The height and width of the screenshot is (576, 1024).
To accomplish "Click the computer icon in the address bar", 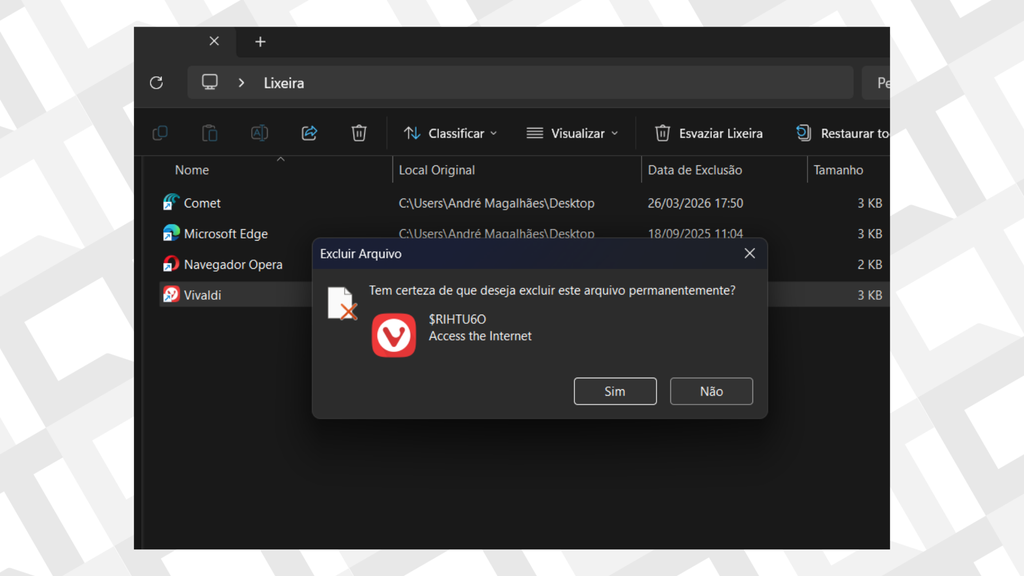I will point(210,82).
